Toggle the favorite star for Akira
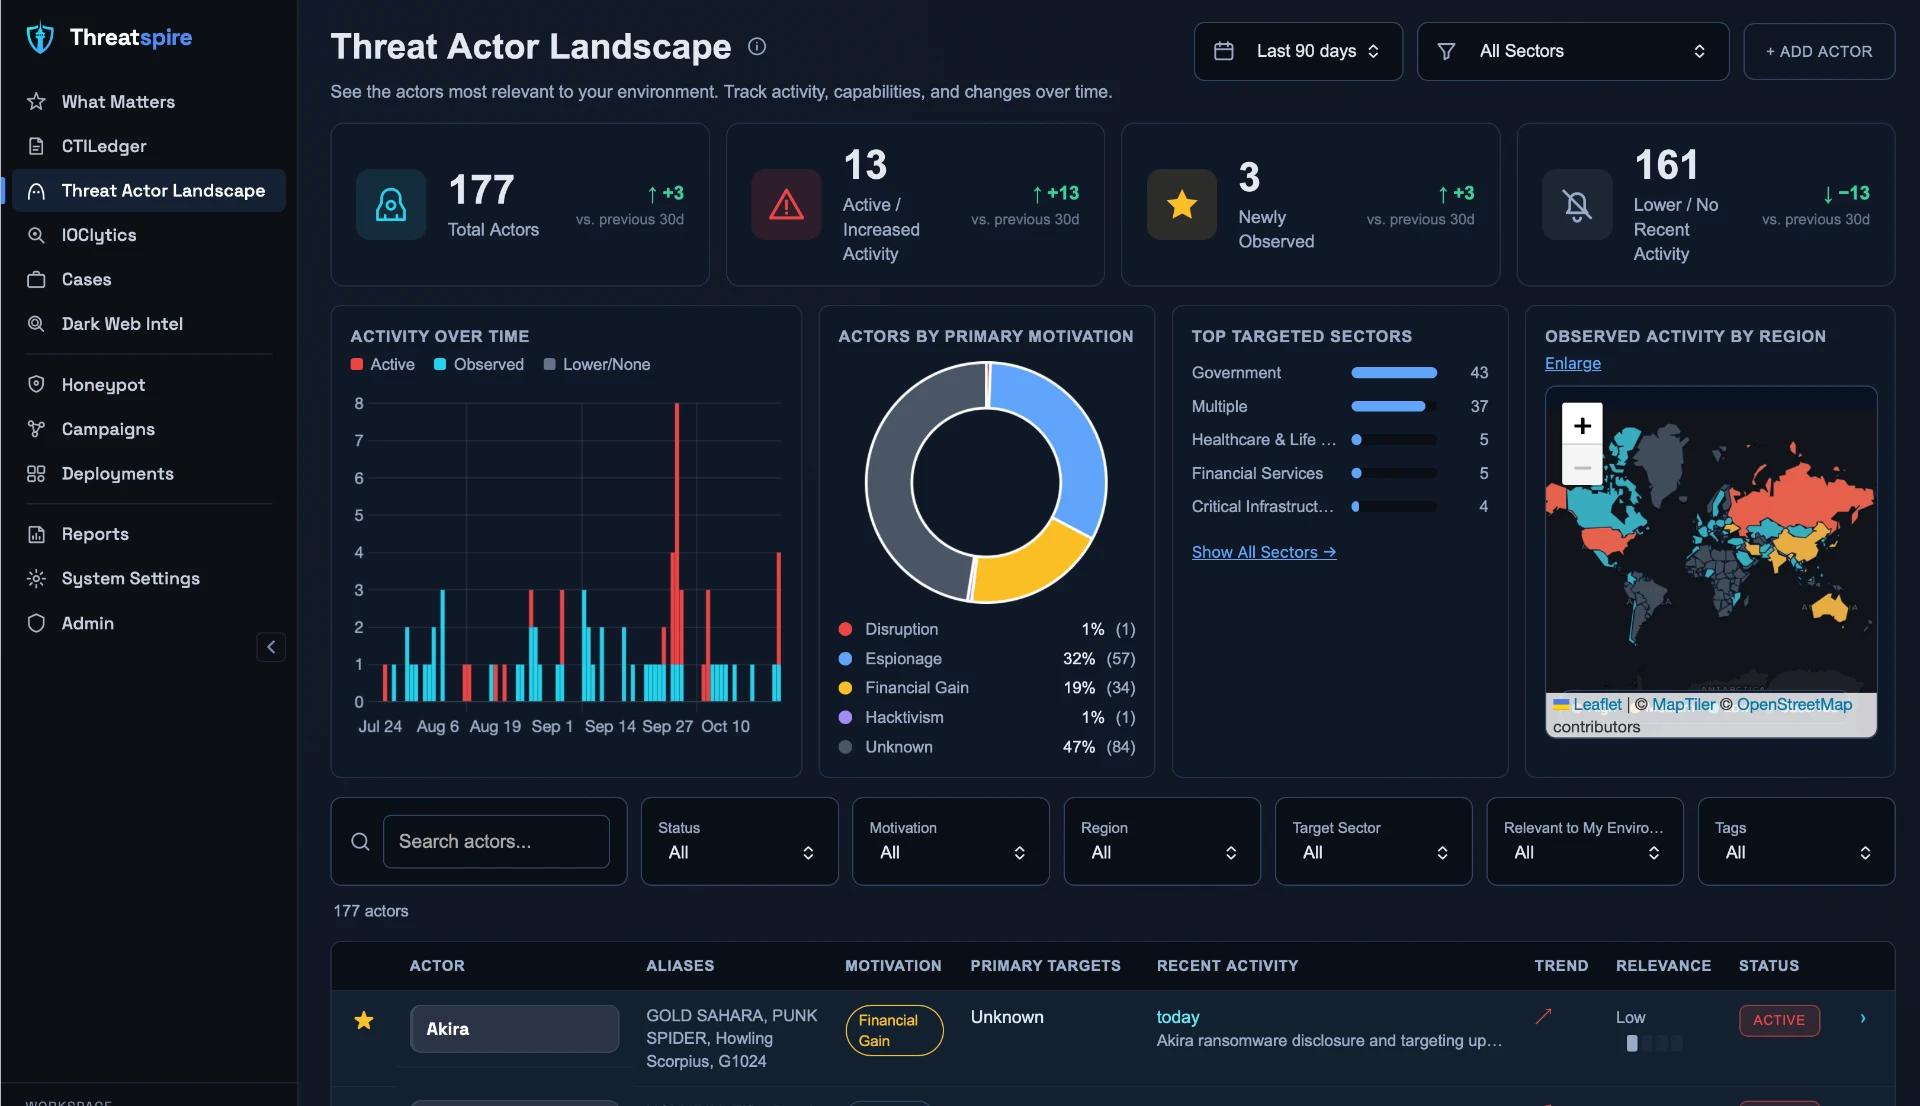1920x1106 pixels. click(x=364, y=1020)
